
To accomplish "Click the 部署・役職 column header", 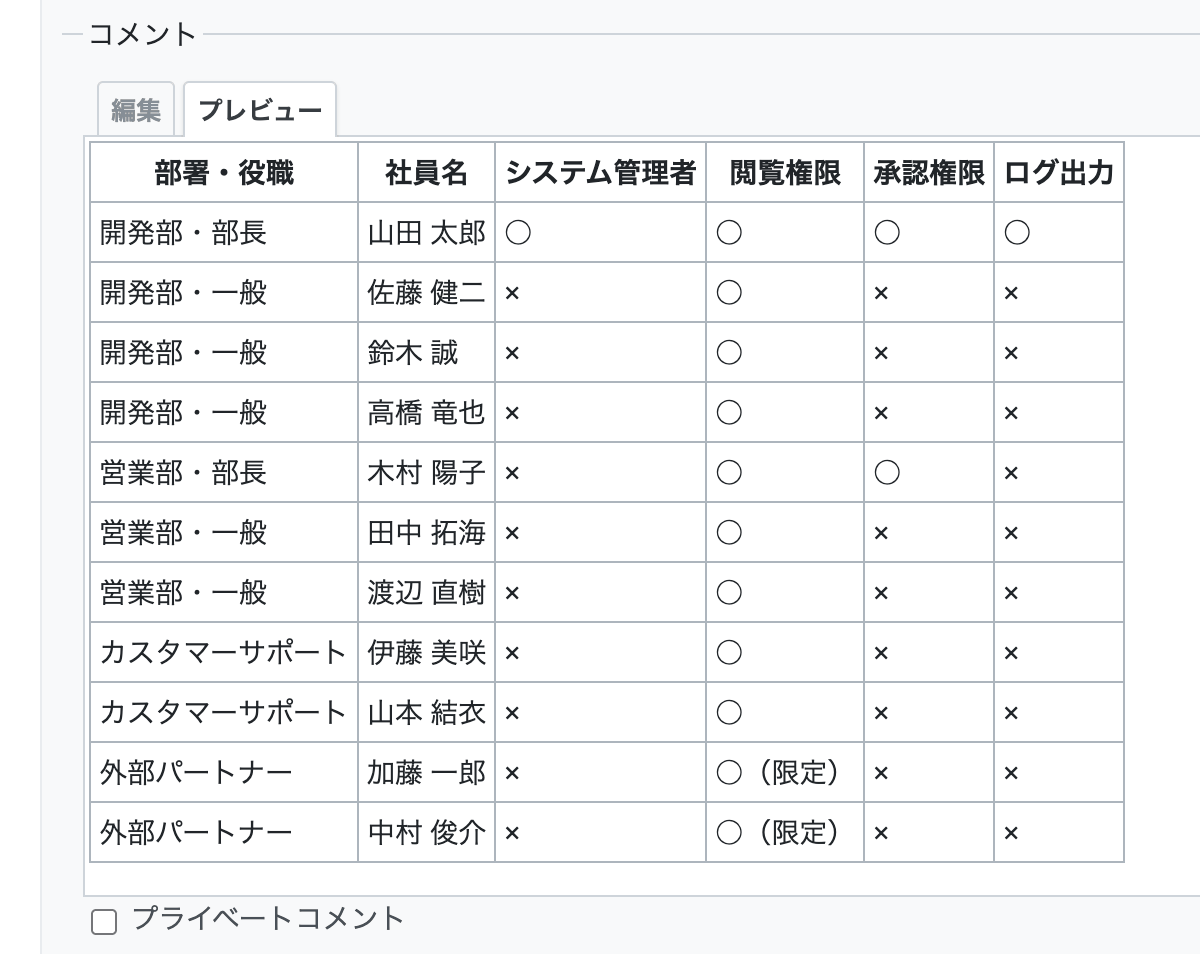I will coord(224,173).
